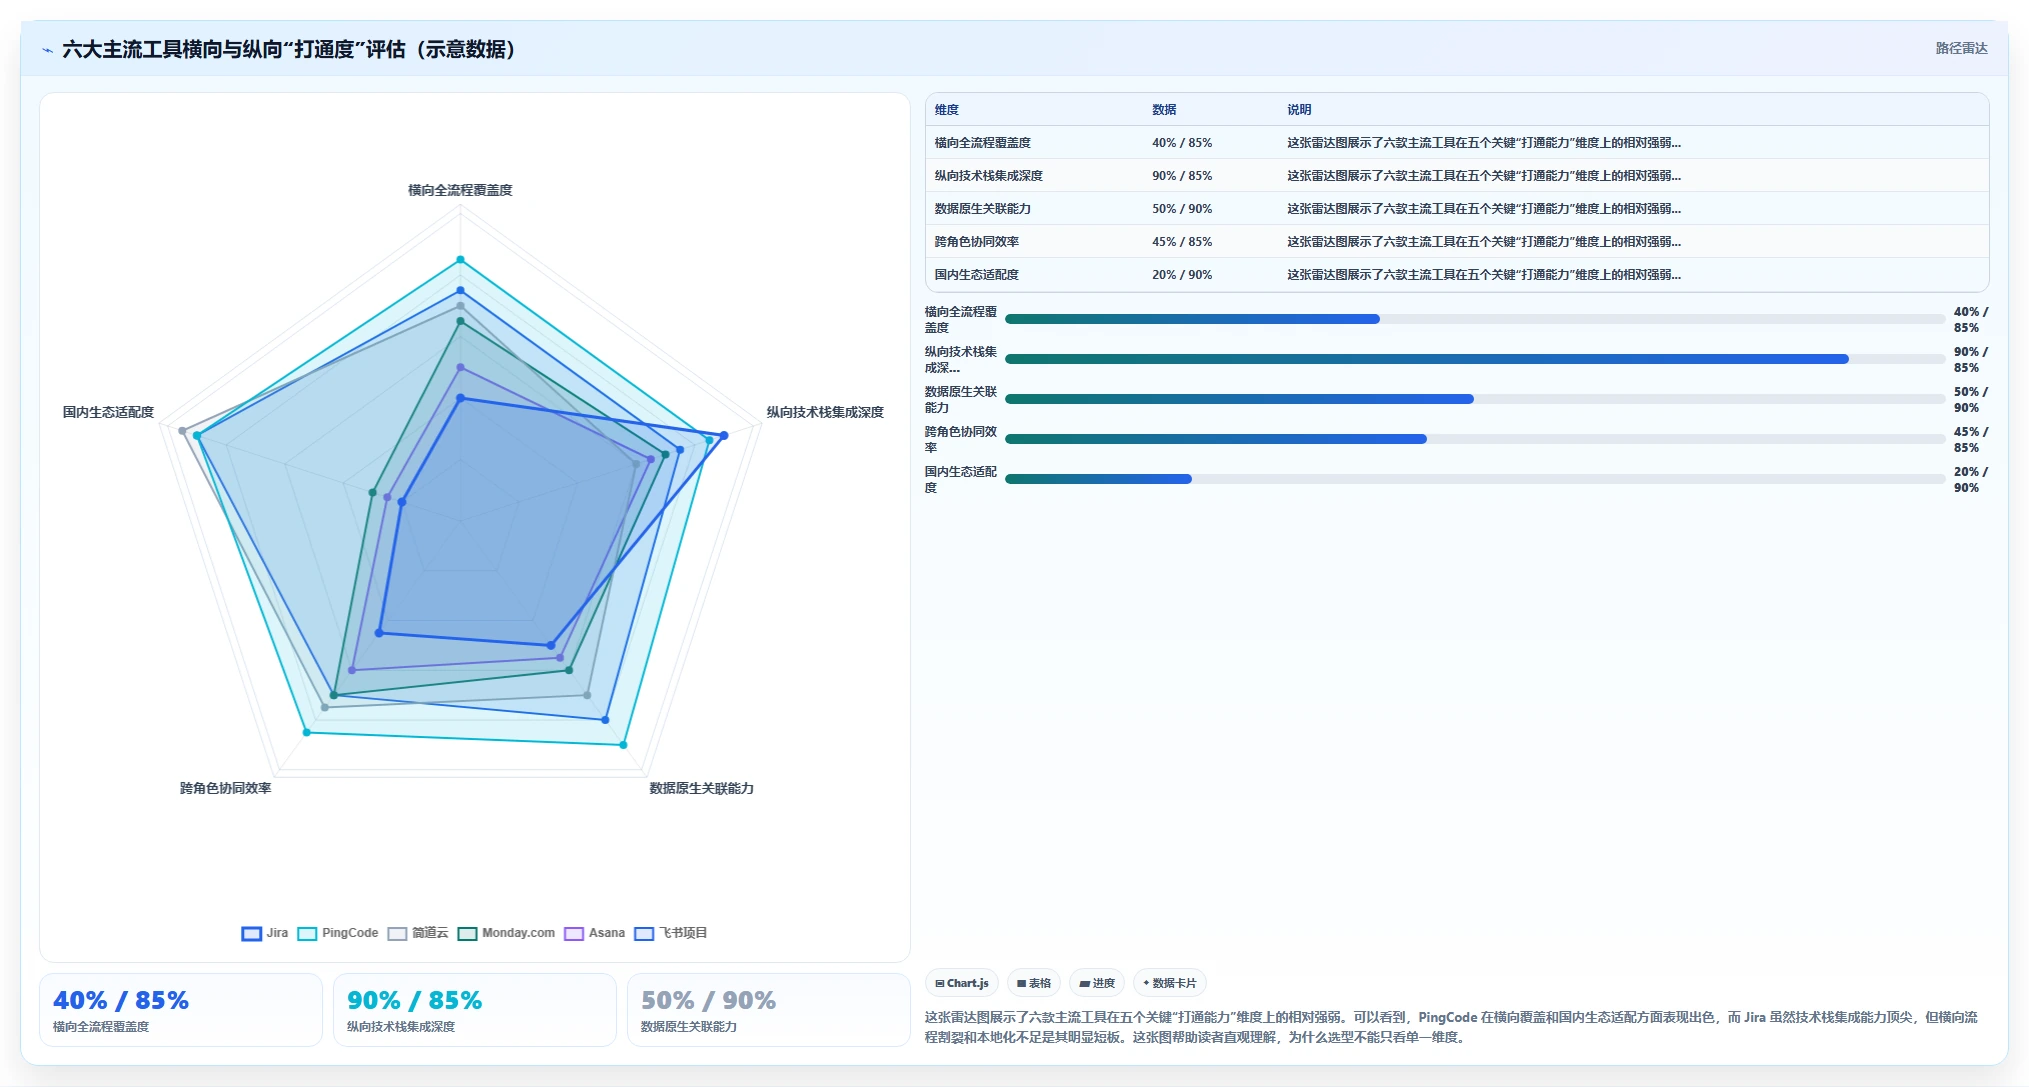2029x1087 pixels.
Task: Select the 国内生态适配度 table row
Action: click(x=1457, y=275)
